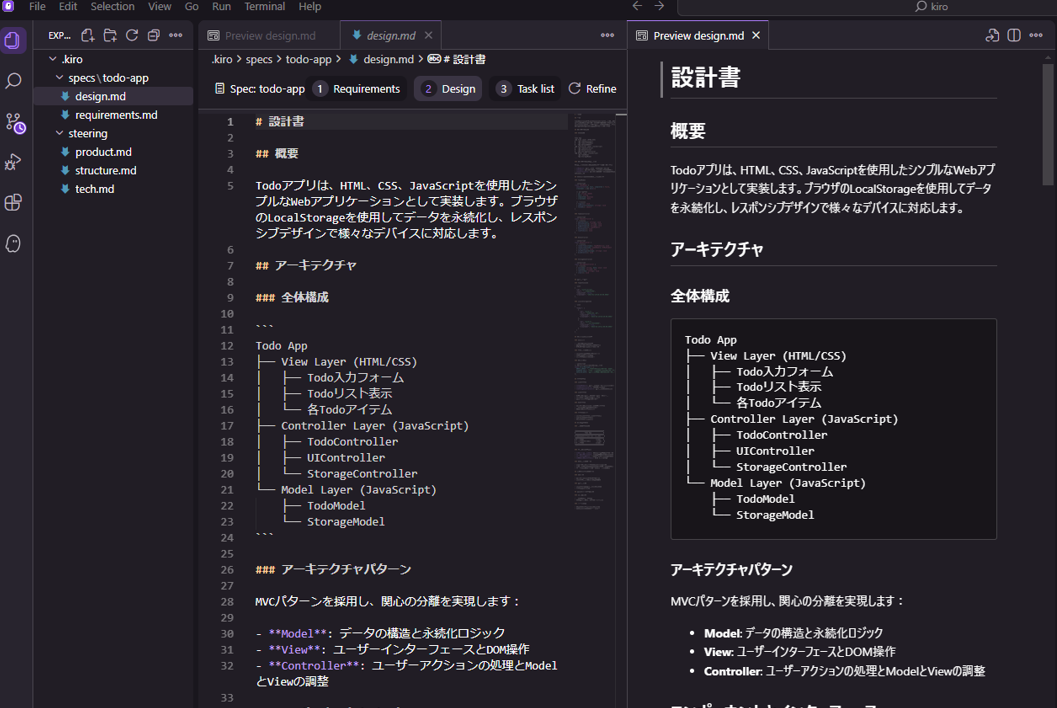Open the Edit menu
This screenshot has height=708, width=1057.
click(x=68, y=6)
